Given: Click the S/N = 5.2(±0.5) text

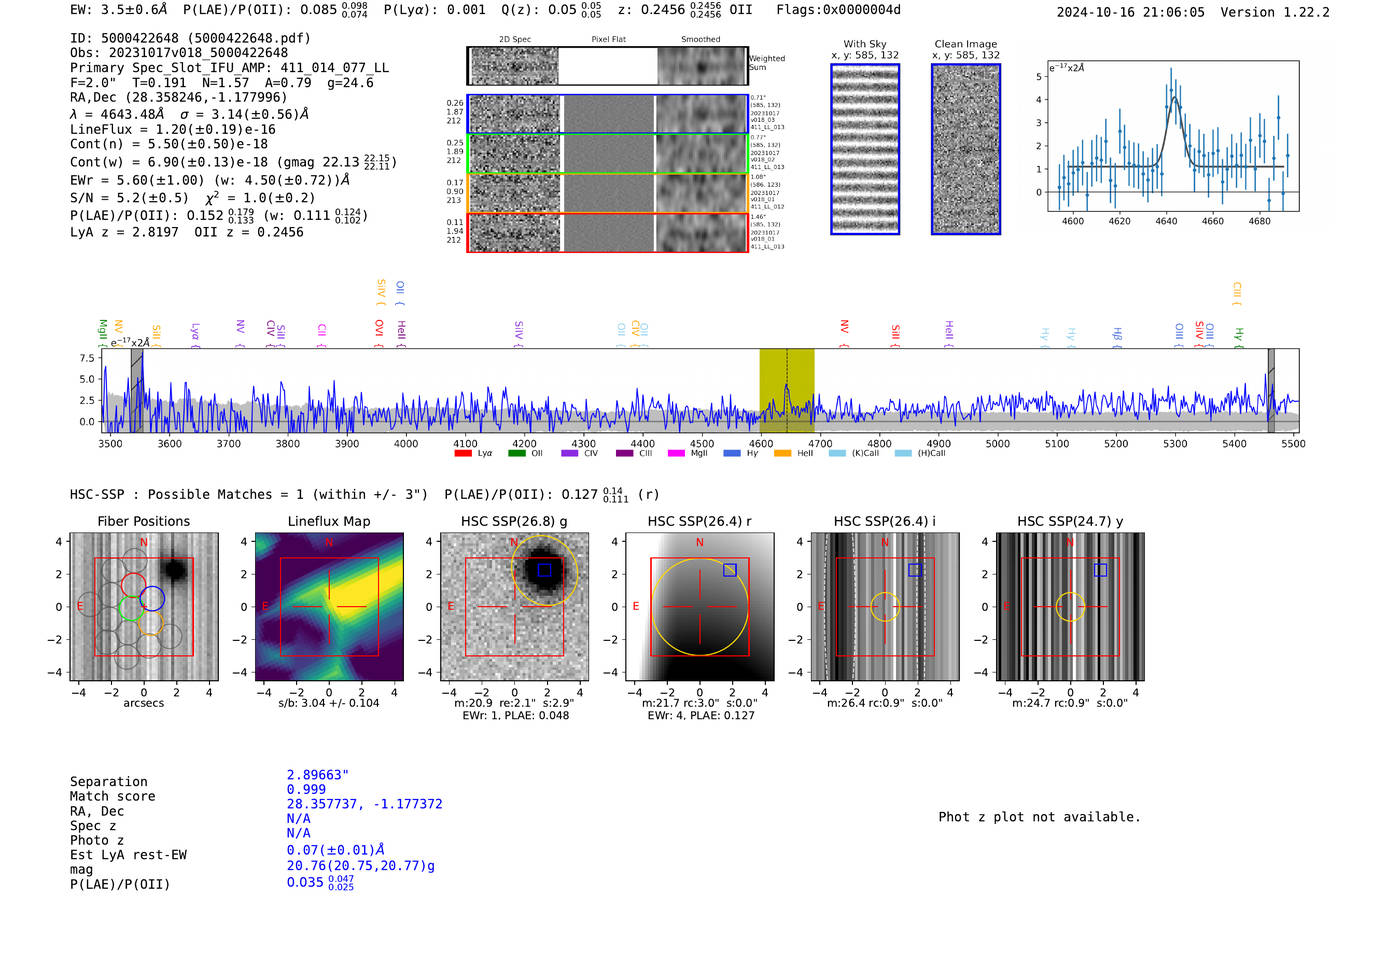Looking at the screenshot, I should [x=129, y=198].
